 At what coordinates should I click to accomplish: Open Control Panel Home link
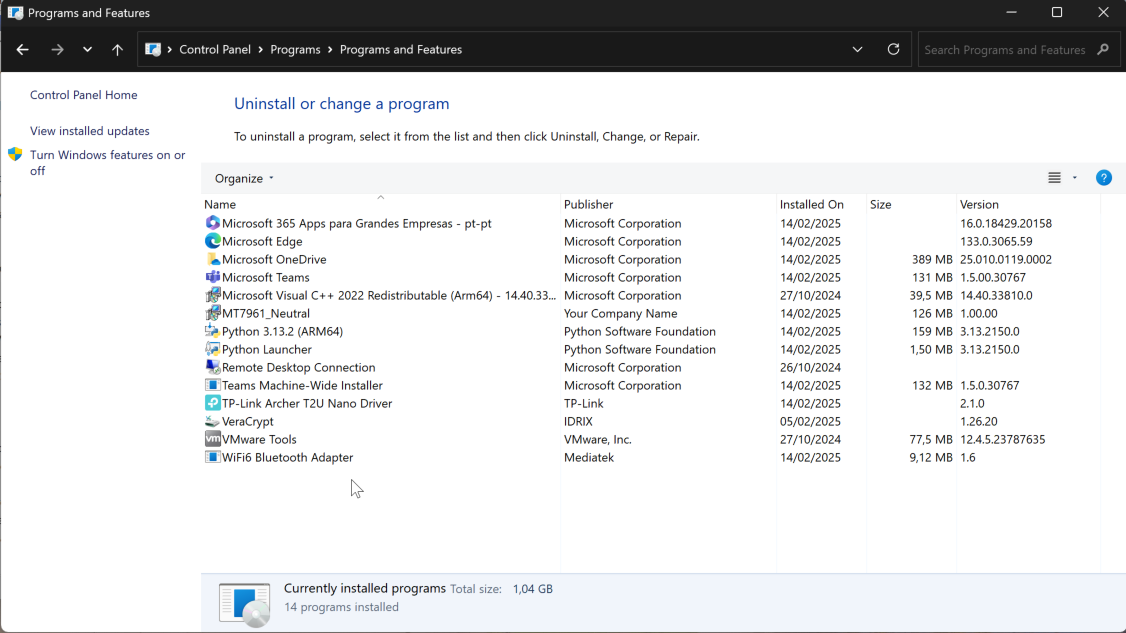pyautogui.click(x=83, y=95)
